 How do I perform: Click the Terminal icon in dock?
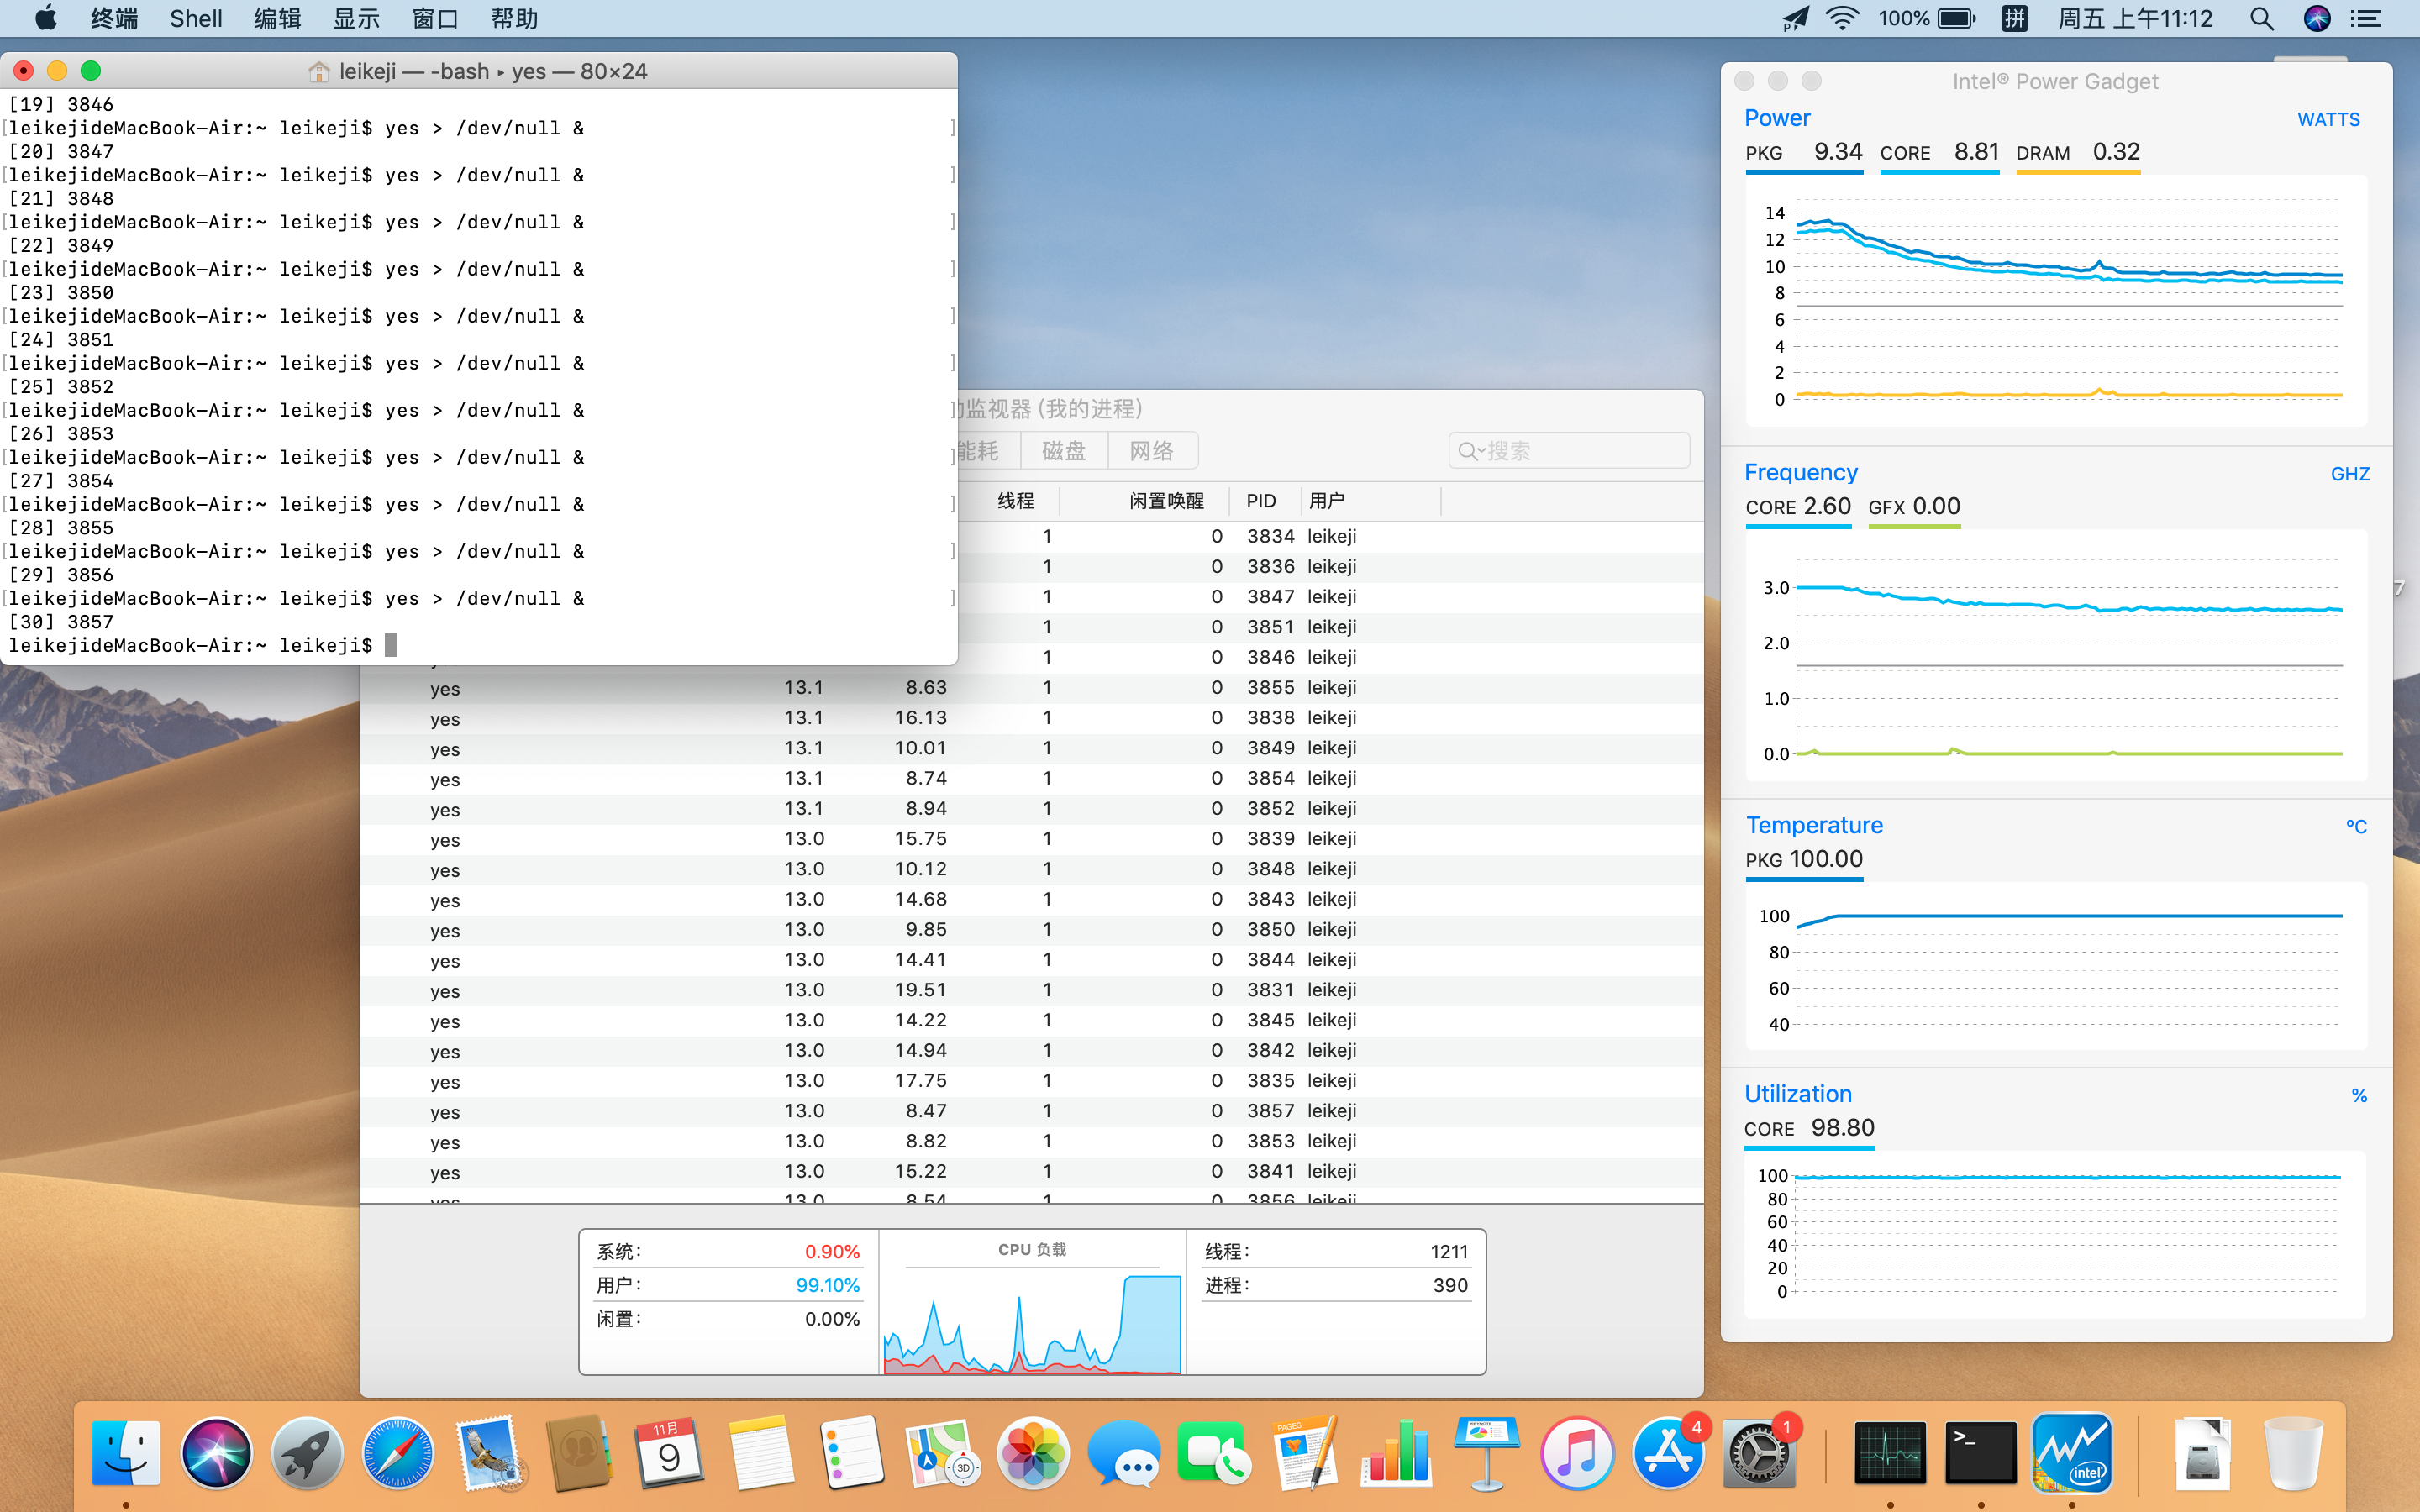(x=1980, y=1453)
